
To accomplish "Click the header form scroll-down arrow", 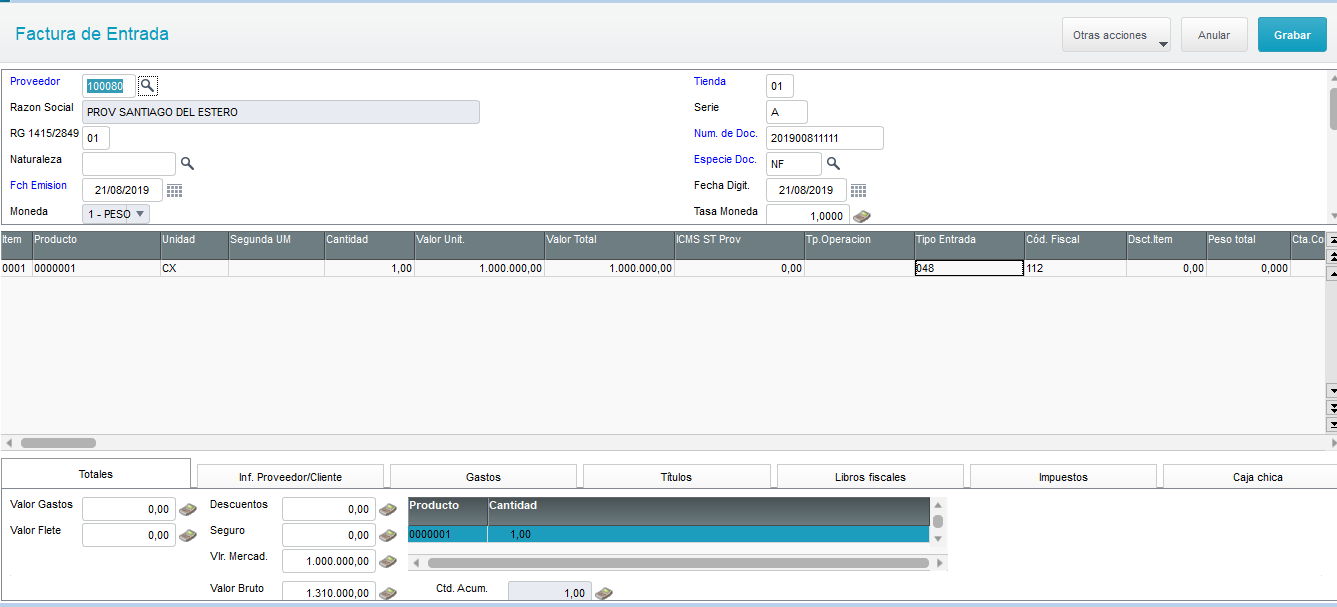I will pyautogui.click(x=1333, y=216).
